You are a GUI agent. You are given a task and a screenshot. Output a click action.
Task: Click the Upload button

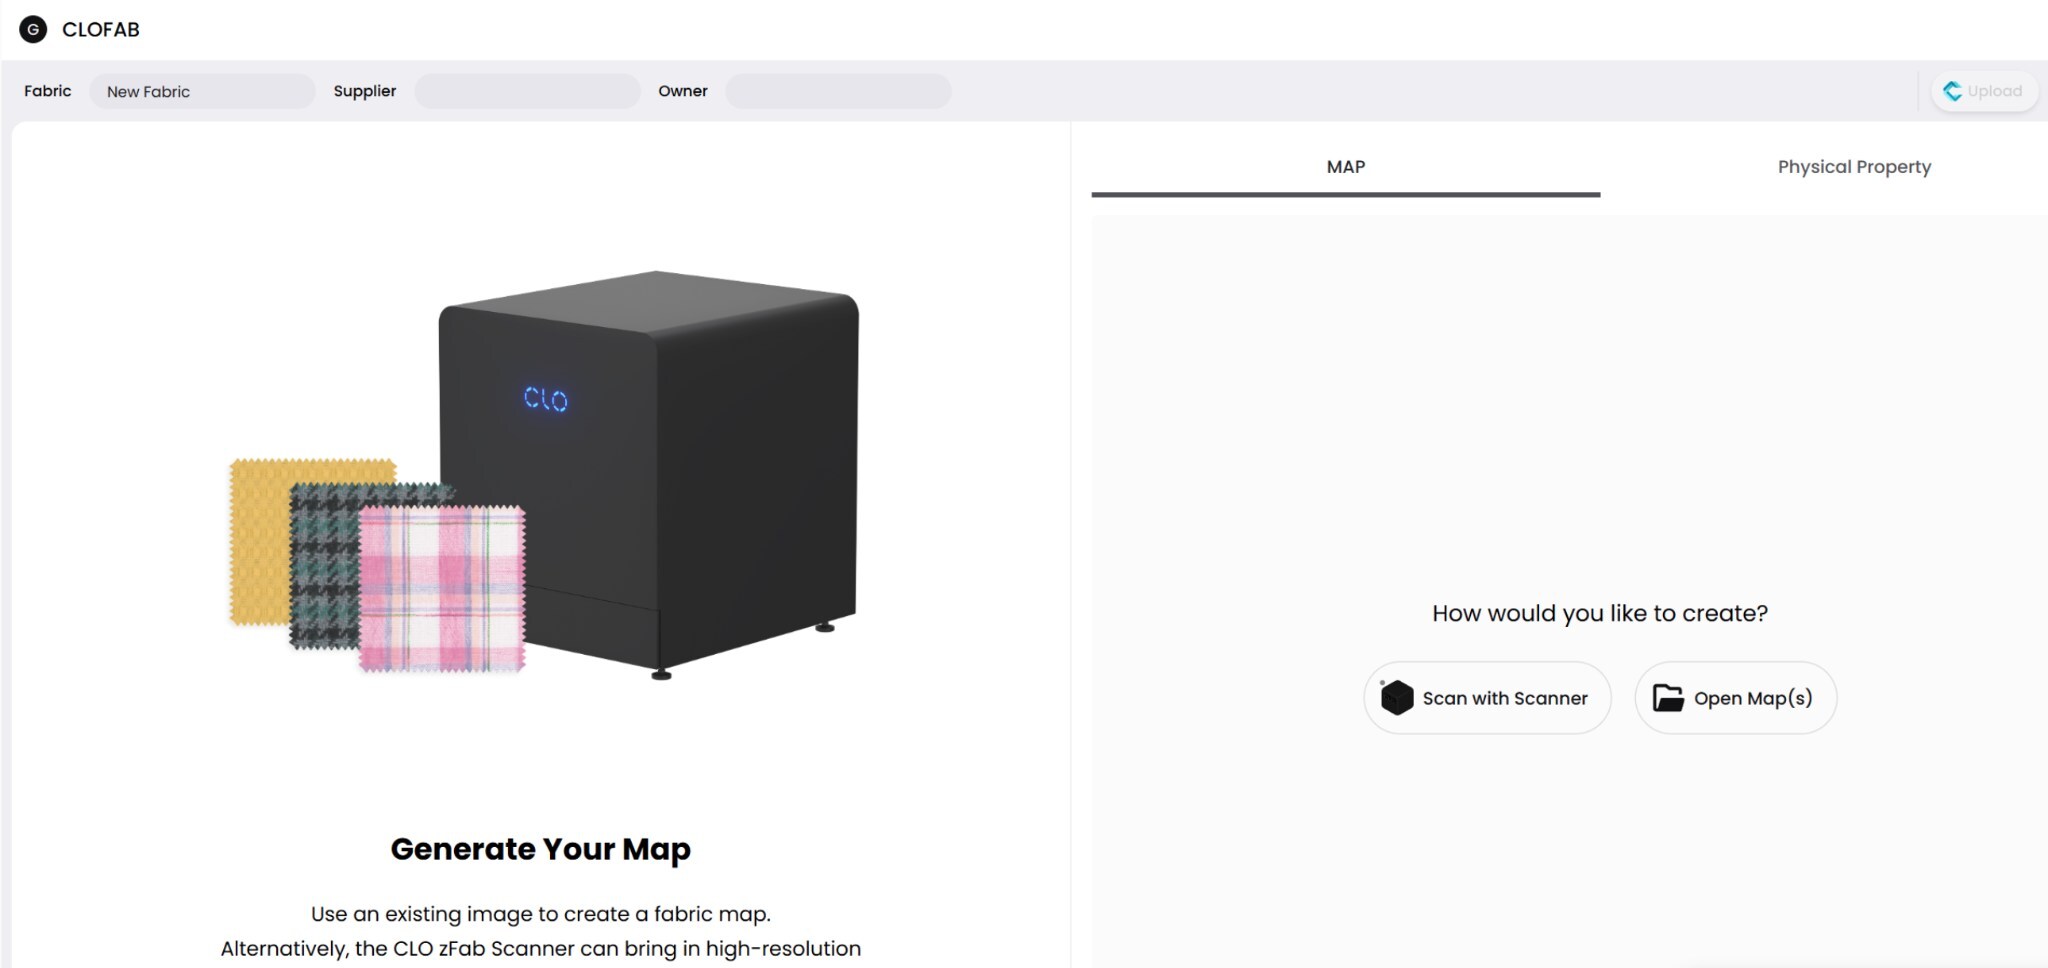[1984, 91]
